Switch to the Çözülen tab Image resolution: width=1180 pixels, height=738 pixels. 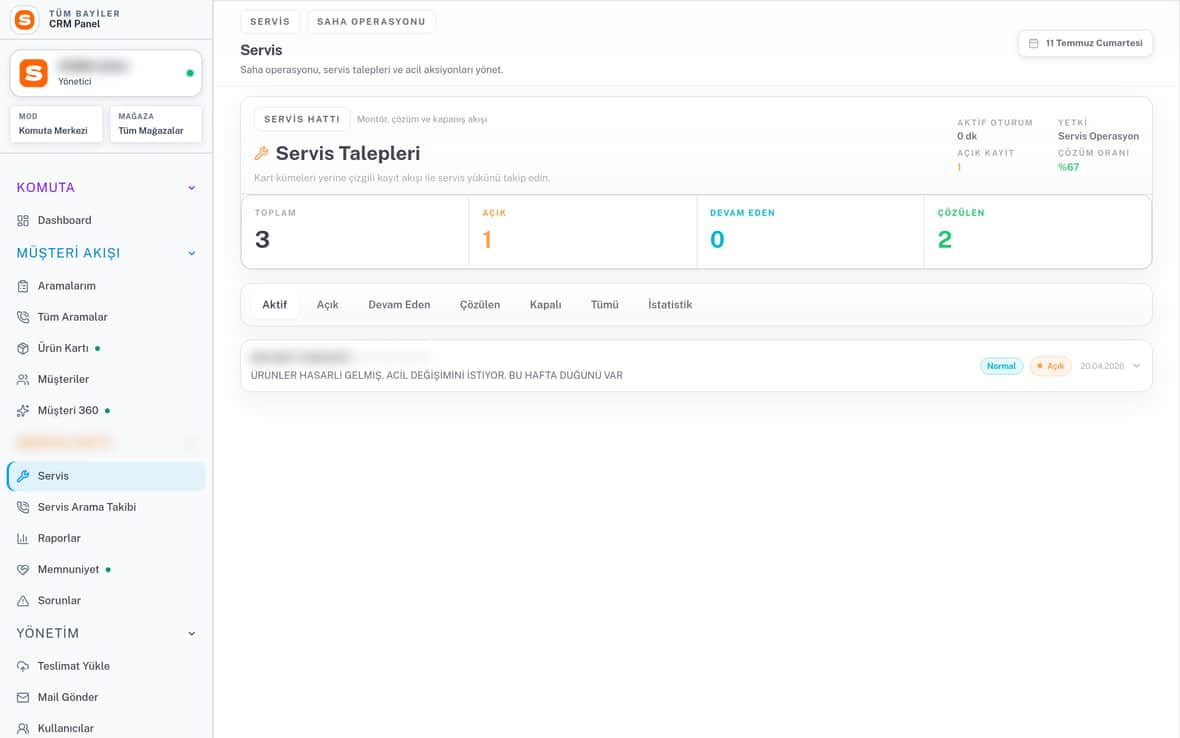point(480,305)
